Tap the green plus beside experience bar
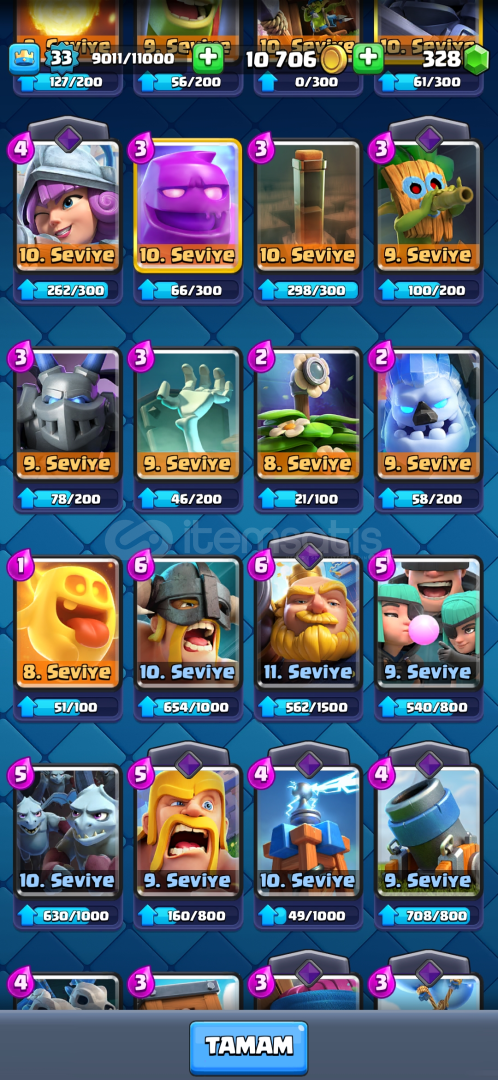Image resolution: width=498 pixels, height=1080 pixels. [207, 59]
